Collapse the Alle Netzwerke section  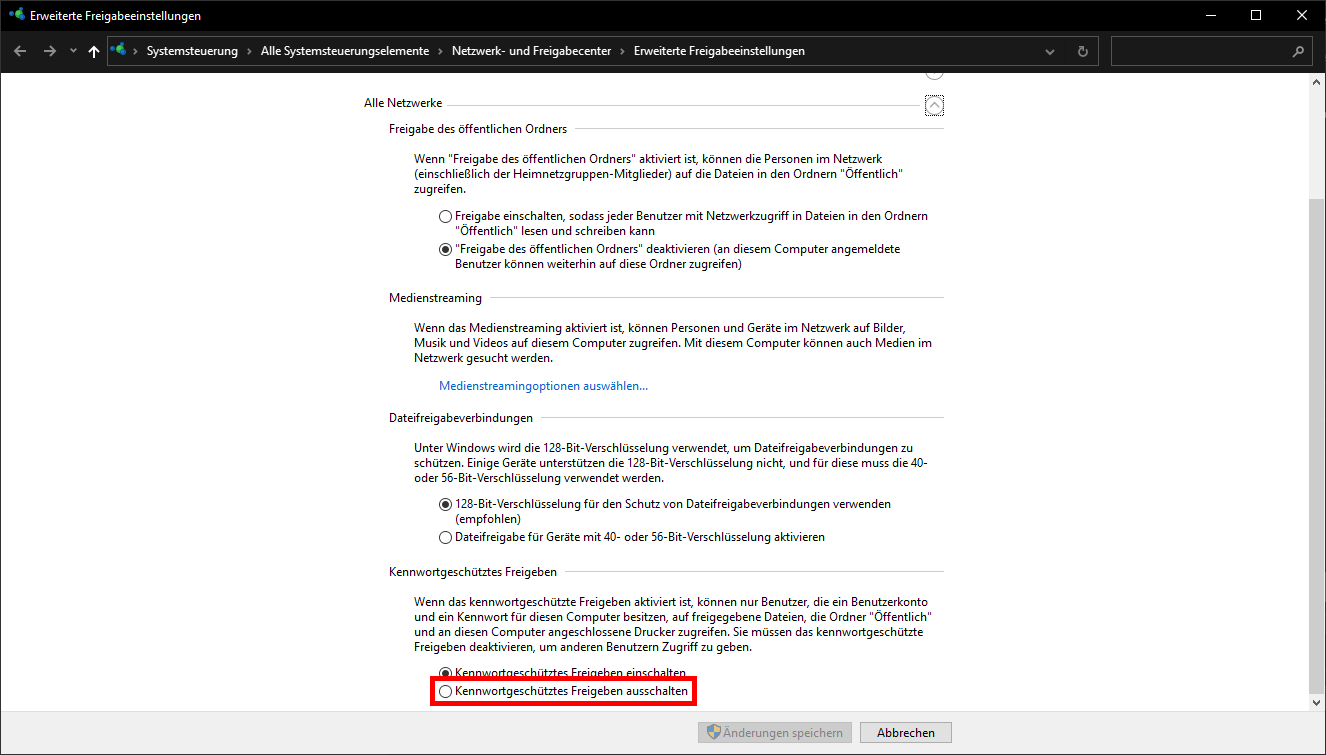click(934, 104)
